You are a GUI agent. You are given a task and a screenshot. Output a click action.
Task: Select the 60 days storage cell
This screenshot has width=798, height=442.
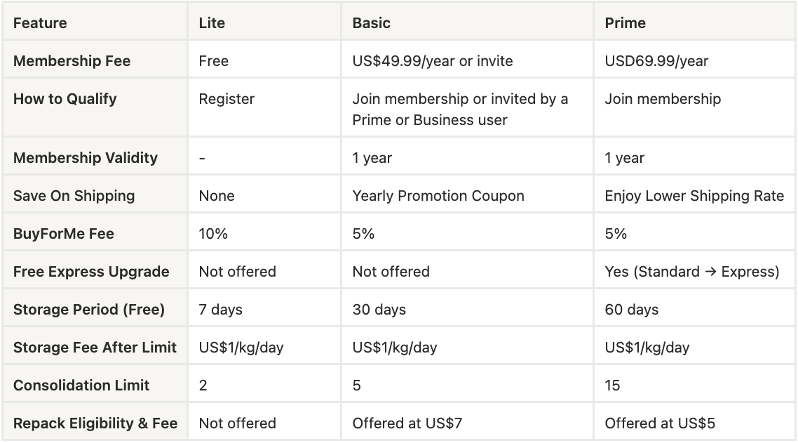pos(632,310)
